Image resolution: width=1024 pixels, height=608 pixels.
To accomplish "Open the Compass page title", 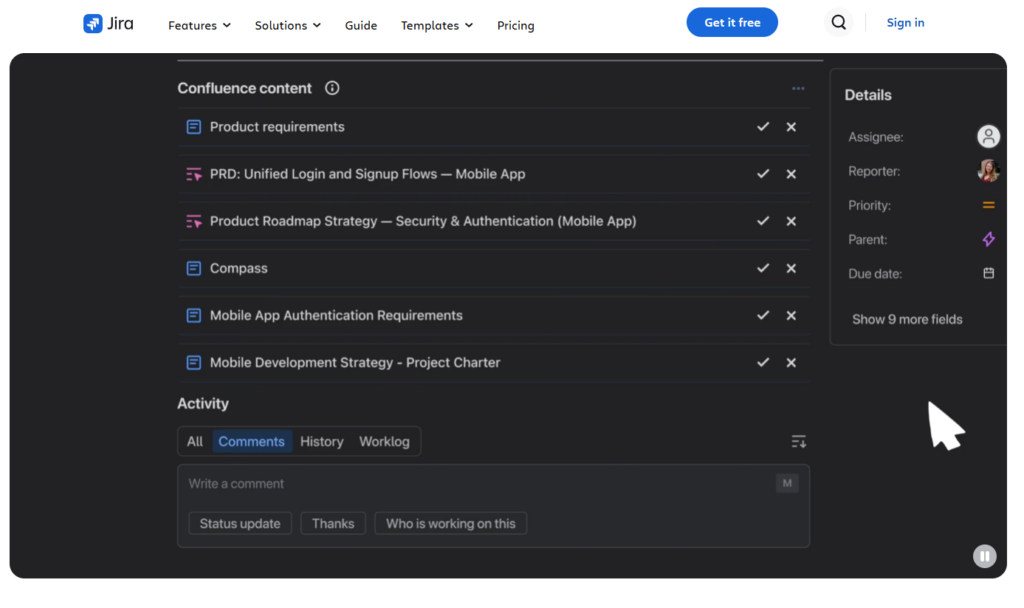I will (x=238, y=268).
